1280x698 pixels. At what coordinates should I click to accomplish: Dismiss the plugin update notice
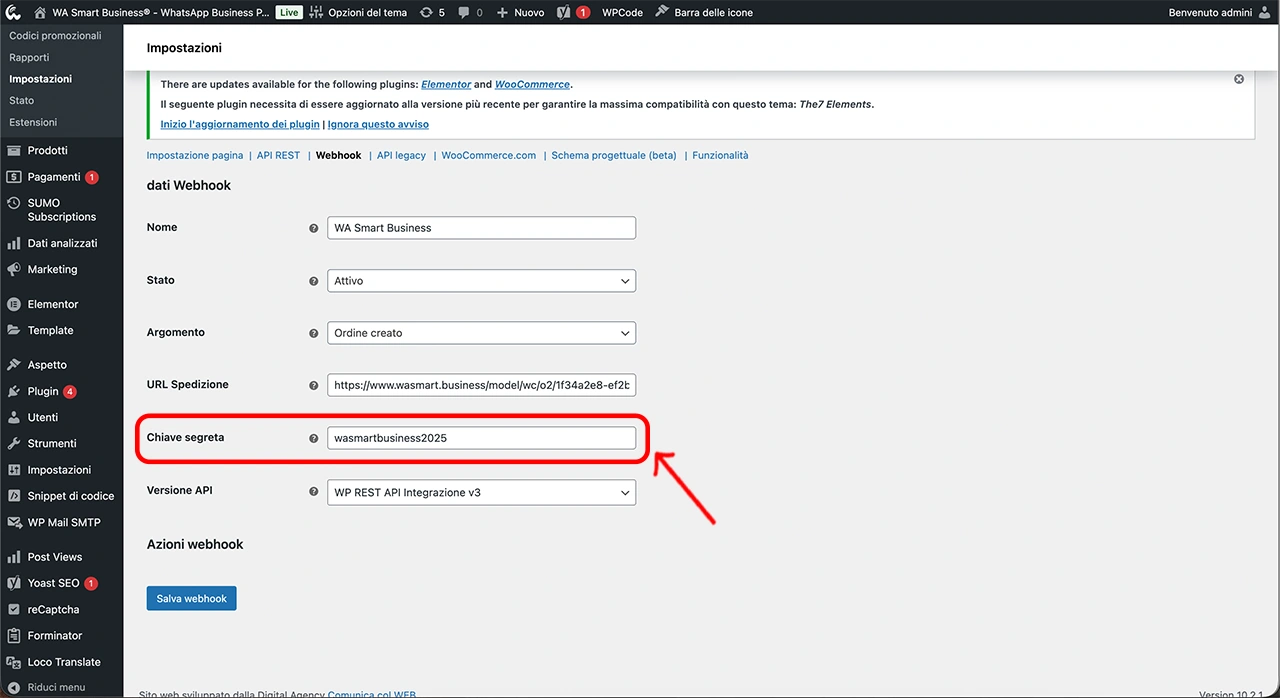tap(1239, 79)
